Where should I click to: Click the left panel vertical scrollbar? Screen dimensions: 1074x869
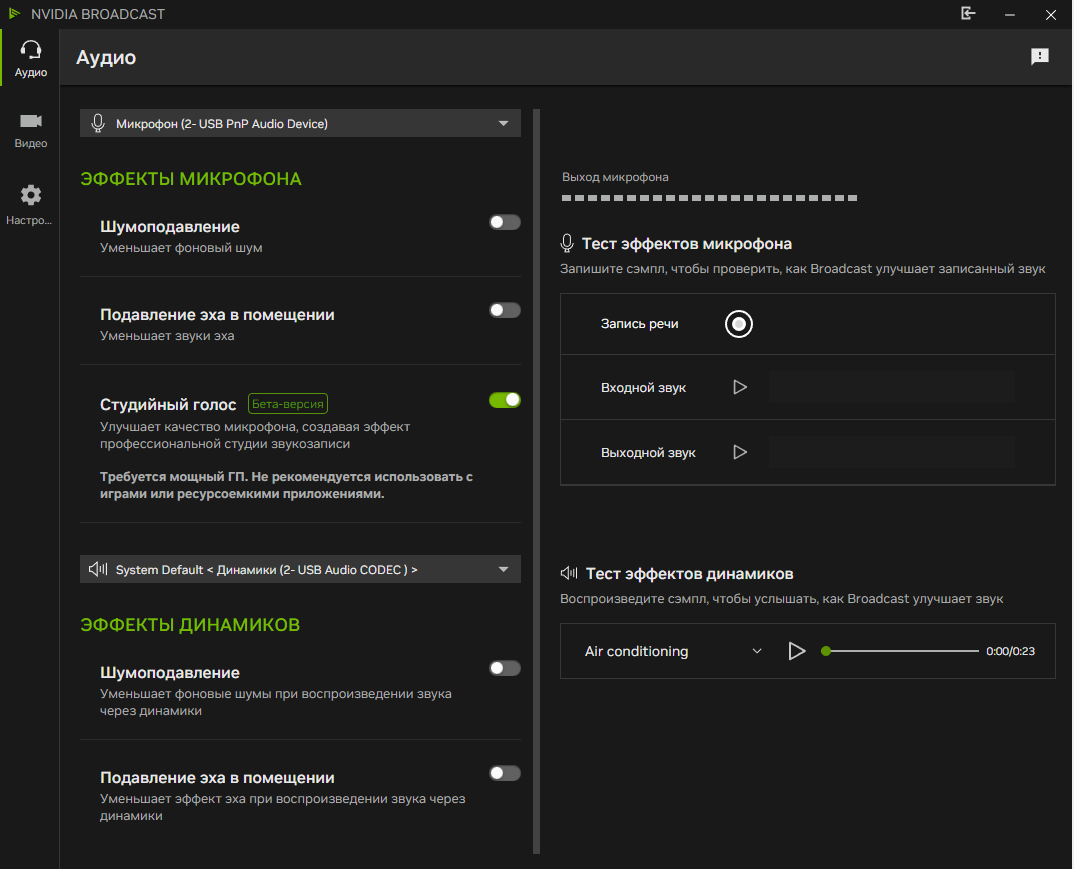click(x=536, y=481)
